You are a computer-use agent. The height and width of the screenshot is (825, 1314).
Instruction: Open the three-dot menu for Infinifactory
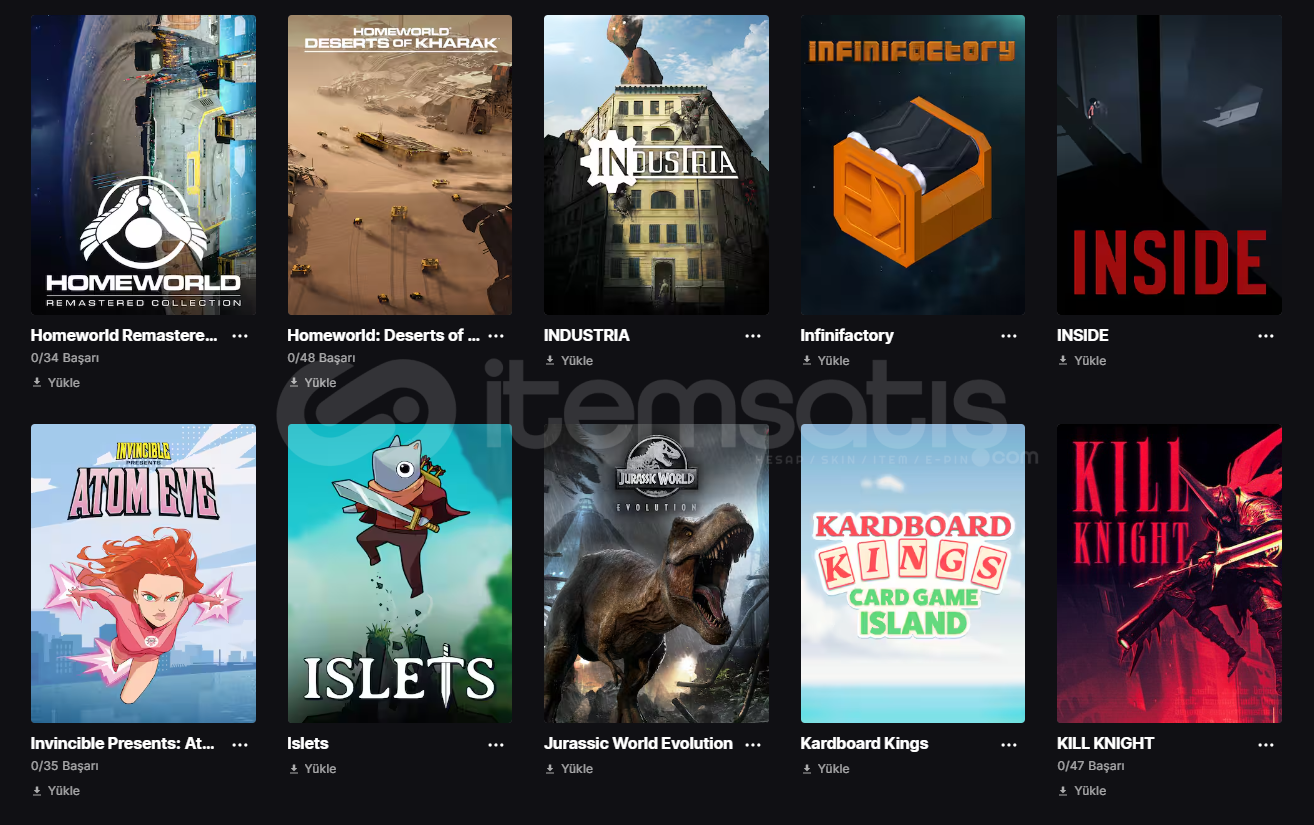click(x=1009, y=336)
